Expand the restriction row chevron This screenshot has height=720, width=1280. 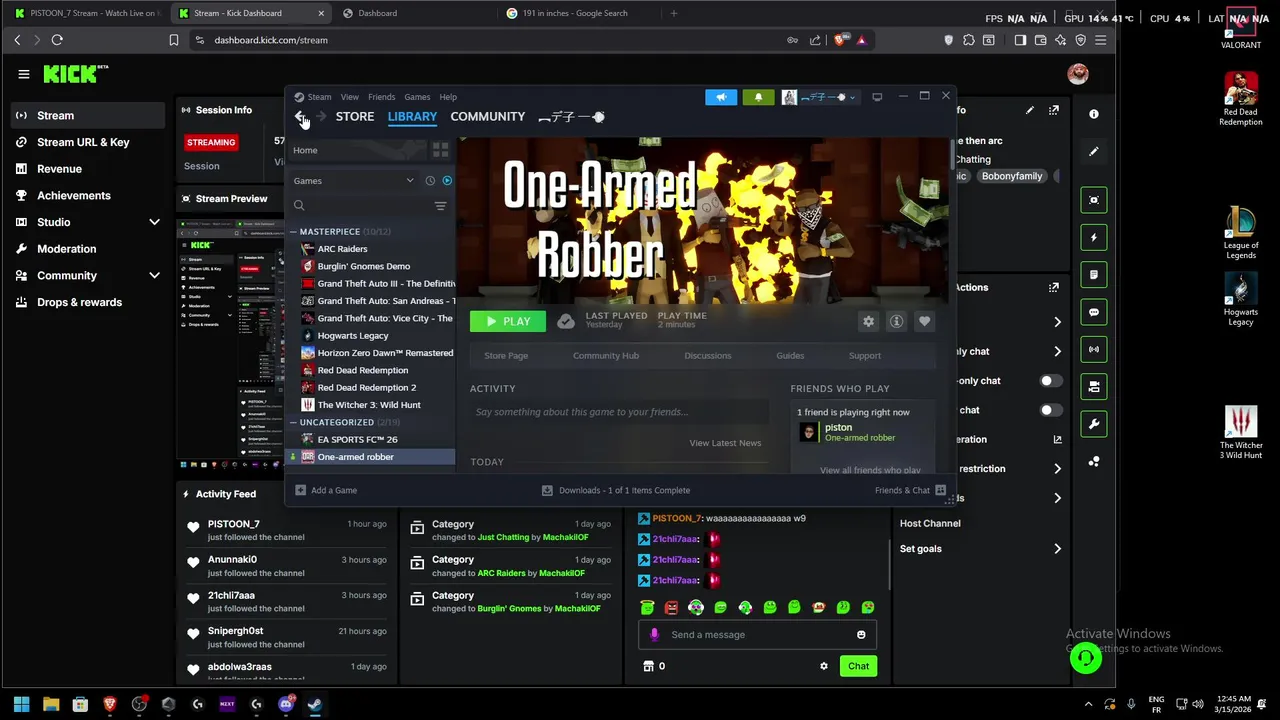tap(1057, 469)
